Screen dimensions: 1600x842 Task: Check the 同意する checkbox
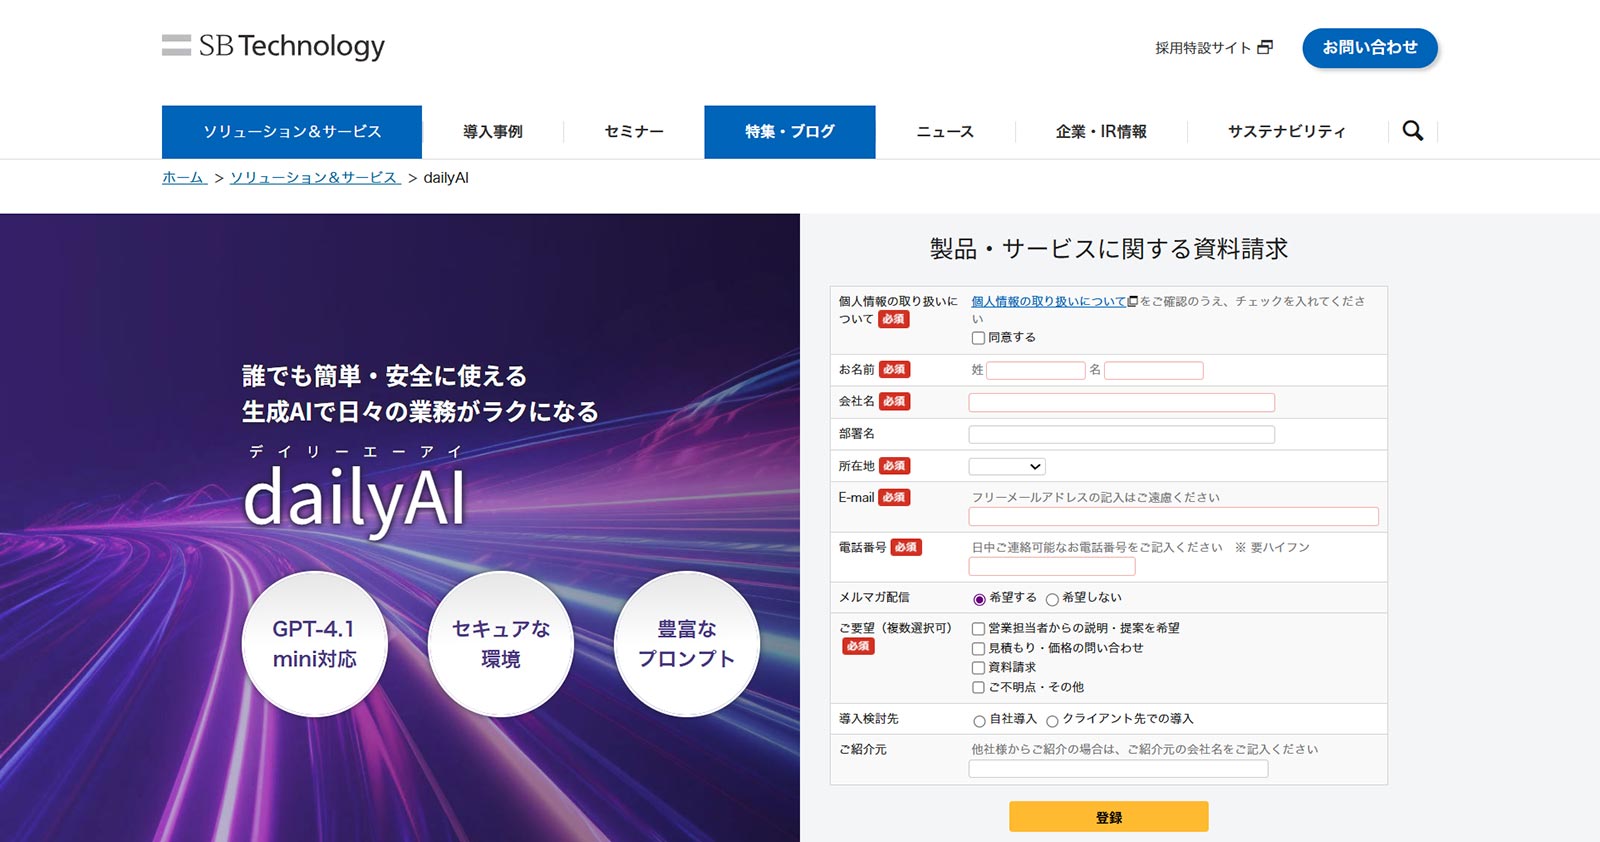coord(978,338)
